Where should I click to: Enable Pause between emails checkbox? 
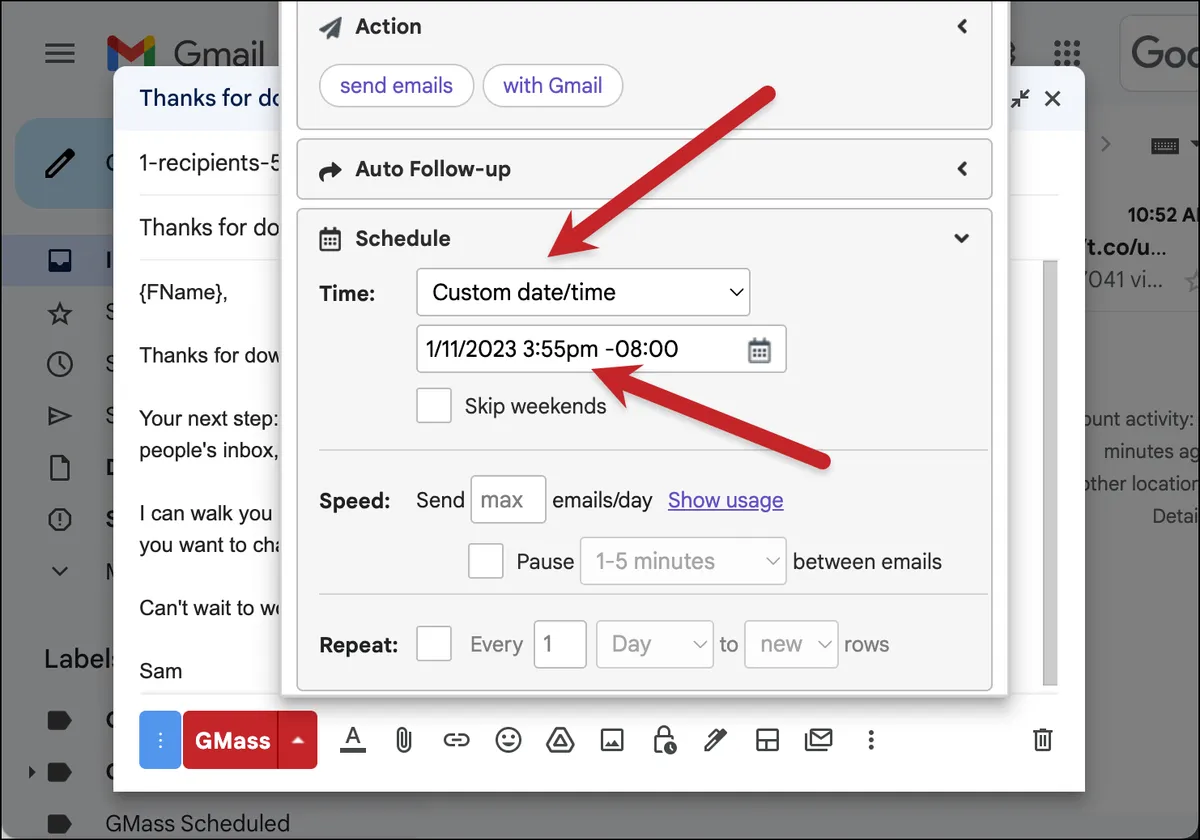point(486,561)
